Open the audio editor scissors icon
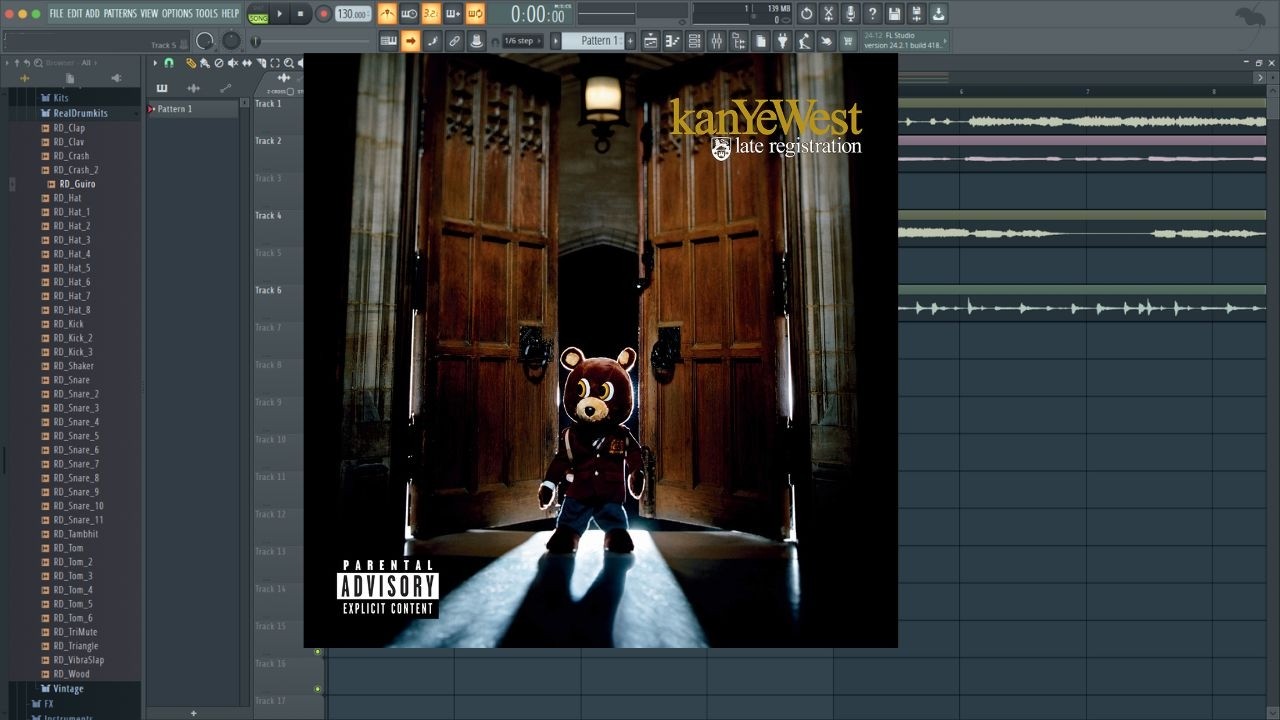 pyautogui.click(x=828, y=14)
